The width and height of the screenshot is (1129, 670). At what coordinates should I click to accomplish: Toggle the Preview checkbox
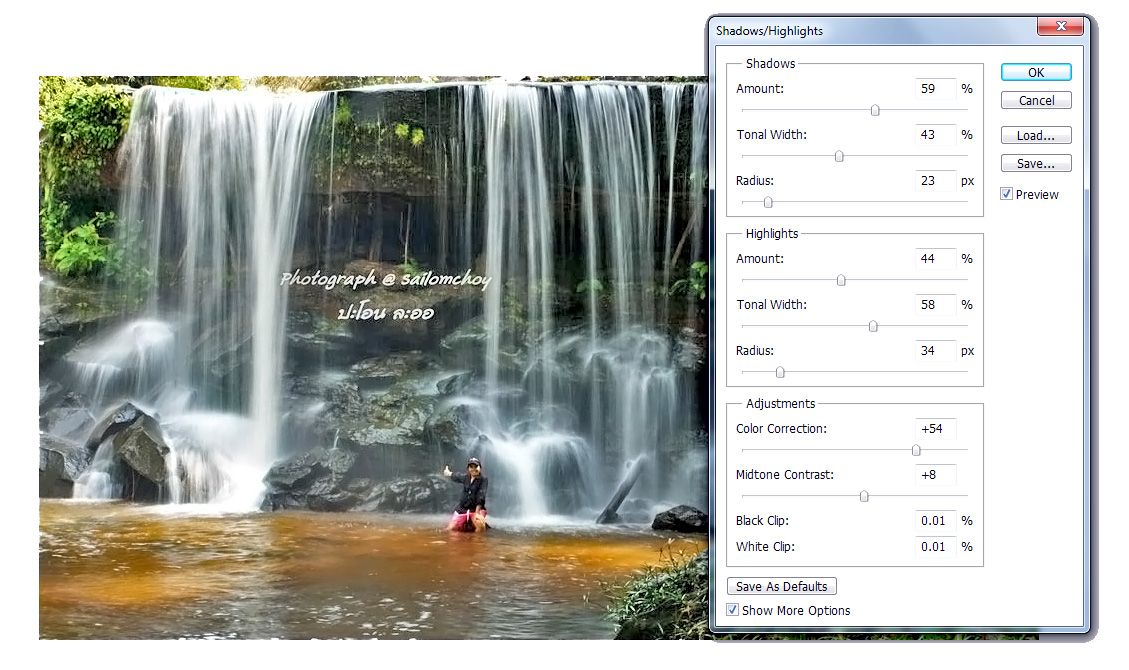(x=1007, y=194)
